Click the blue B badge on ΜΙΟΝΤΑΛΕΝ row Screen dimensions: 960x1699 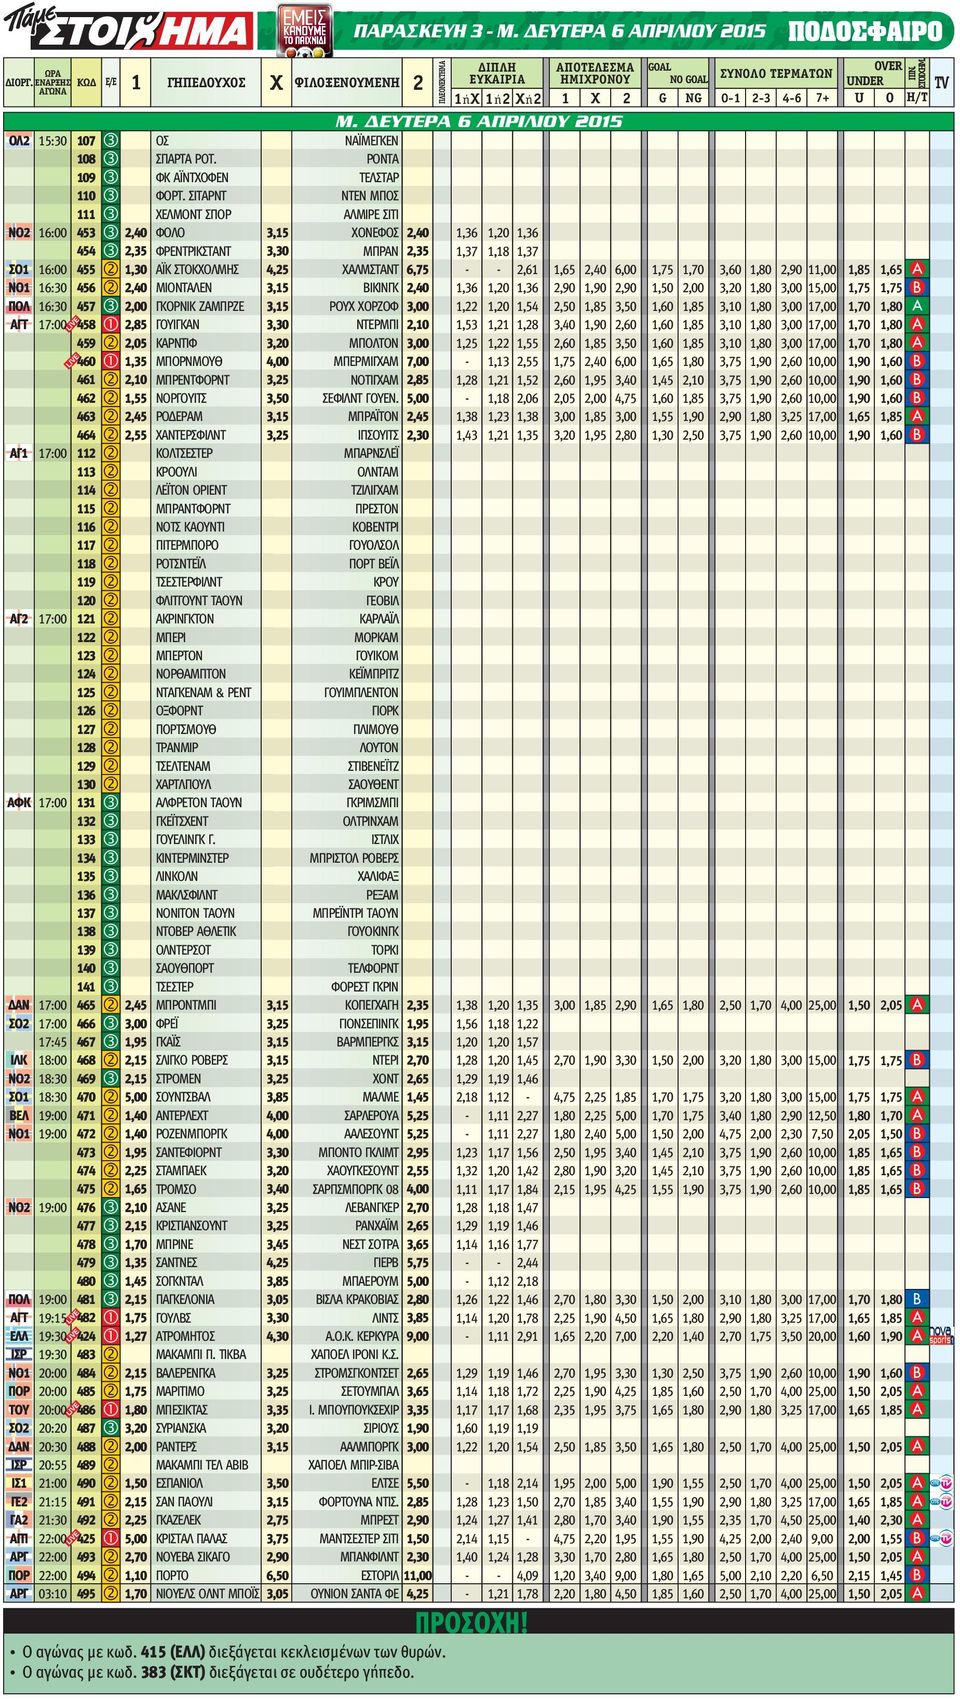tap(917, 287)
